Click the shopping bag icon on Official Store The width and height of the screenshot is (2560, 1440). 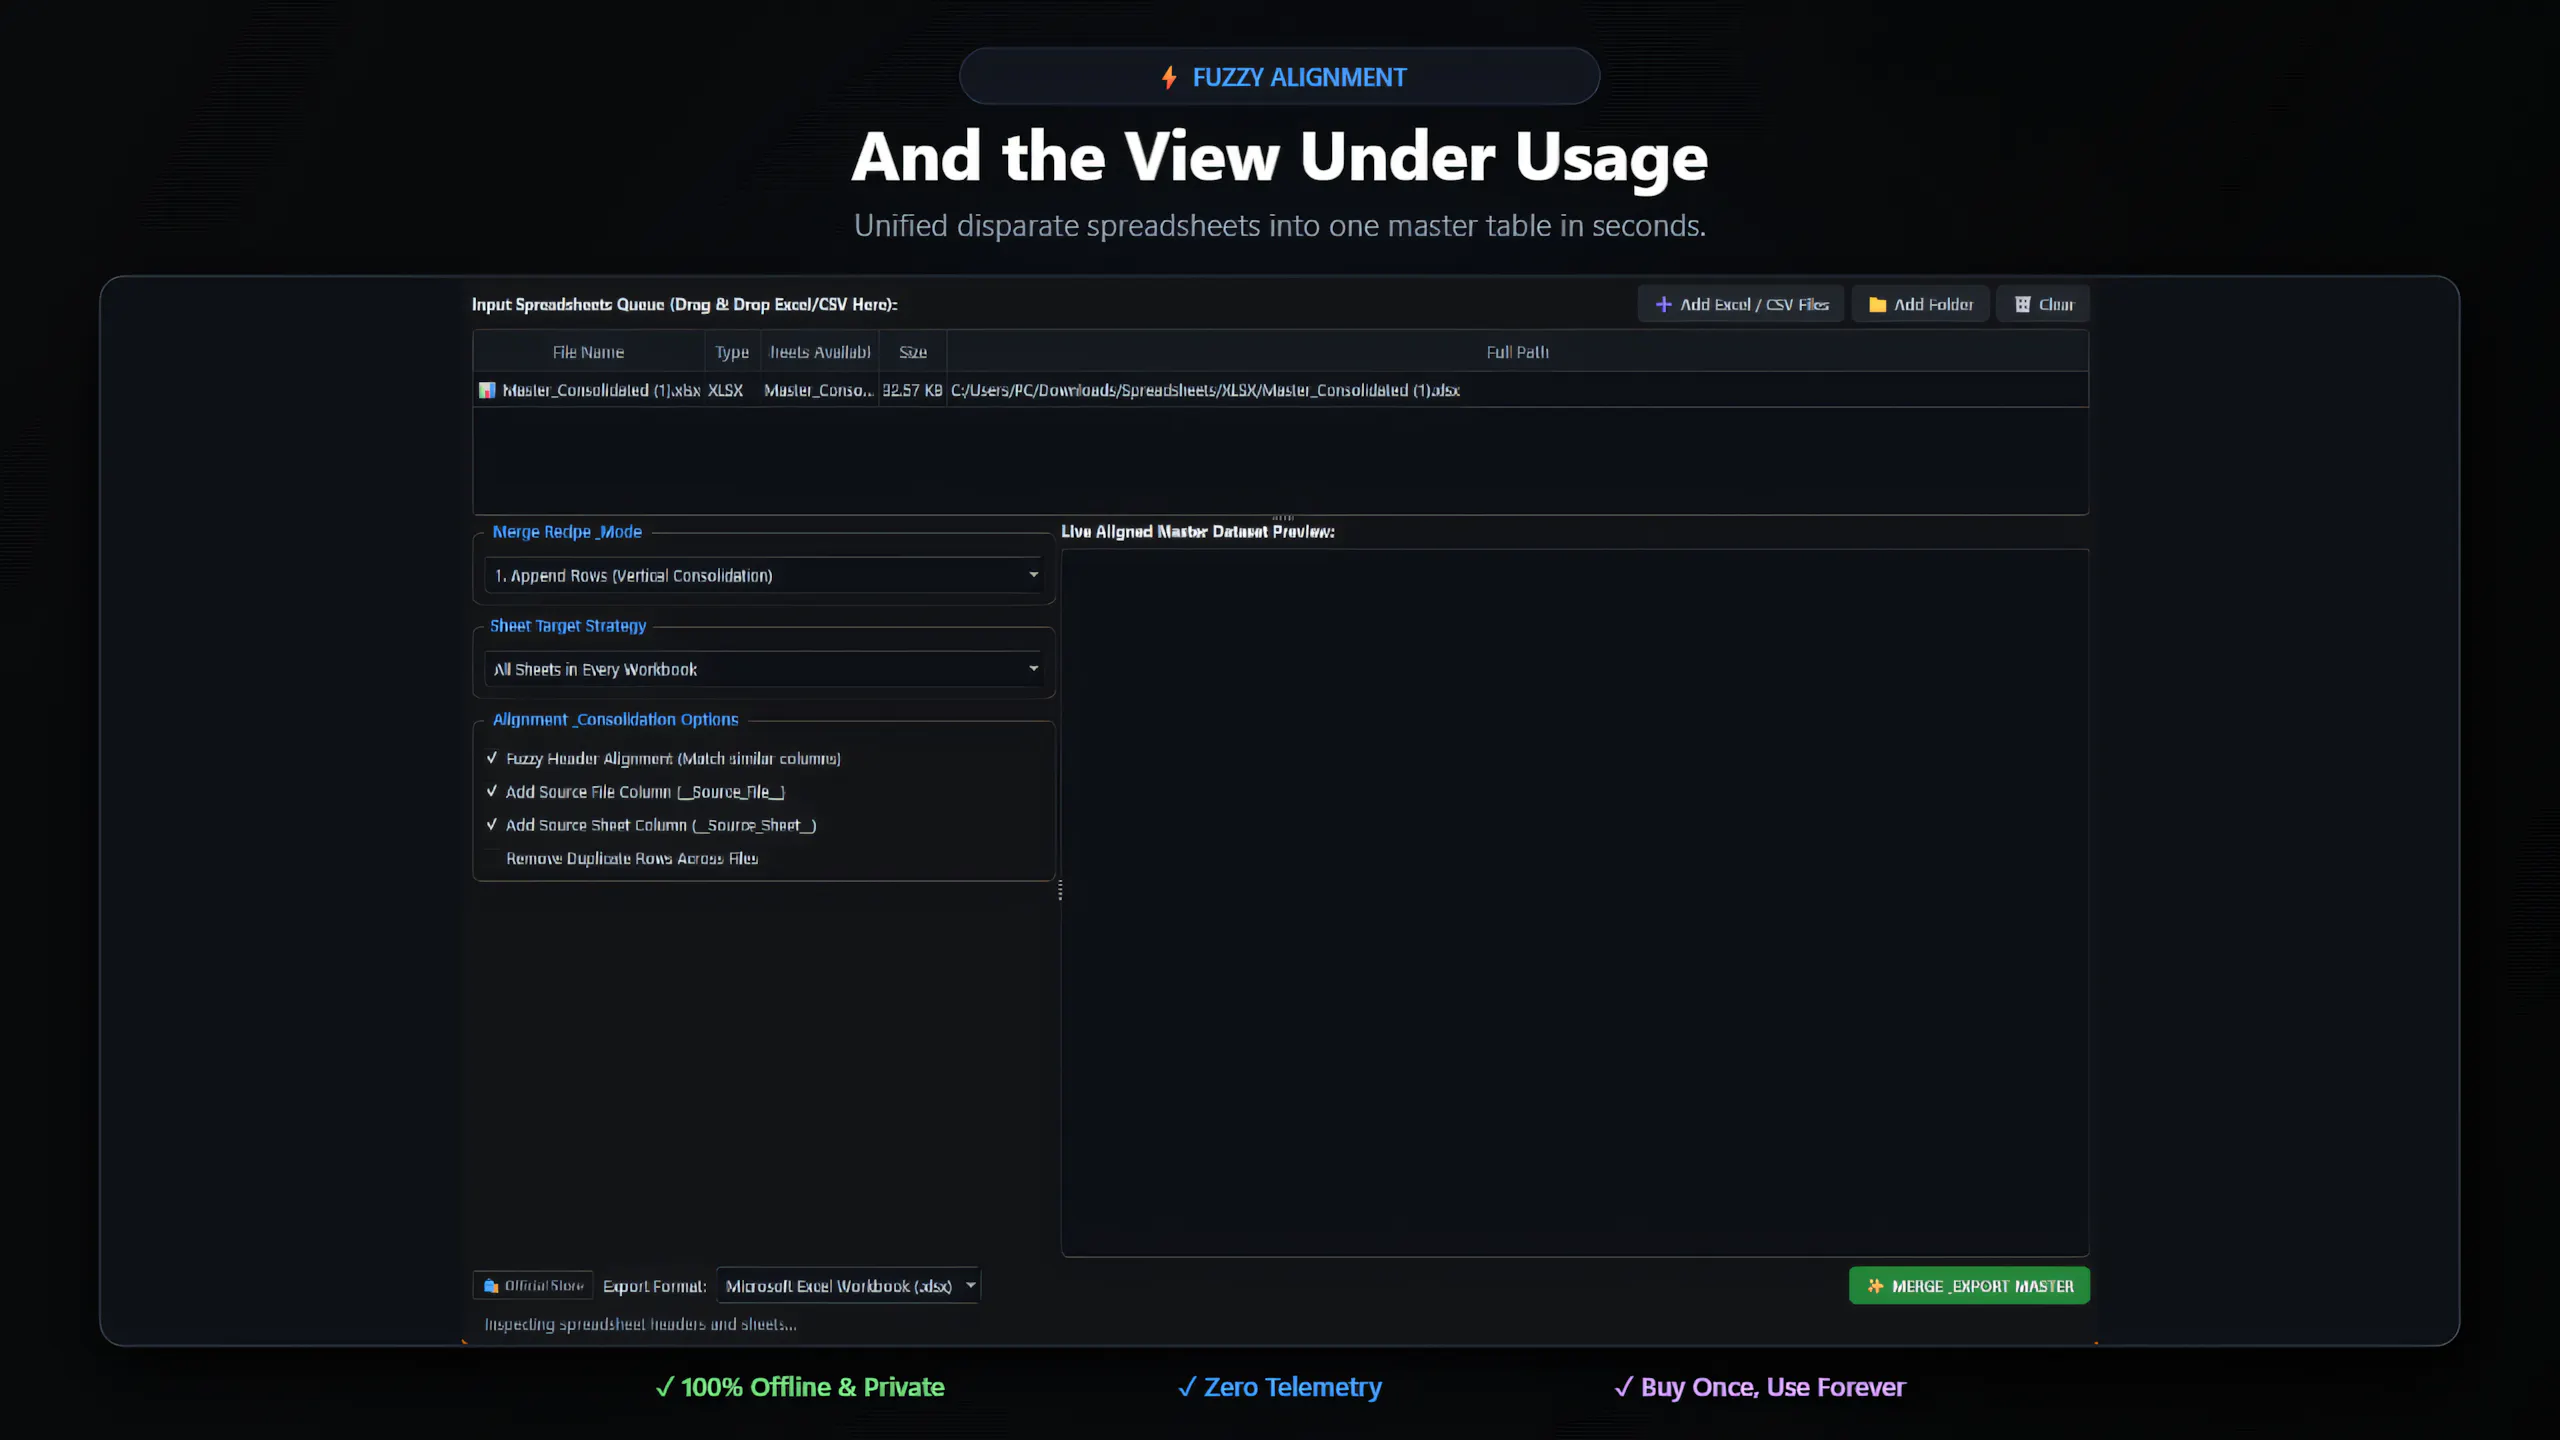(x=491, y=1286)
